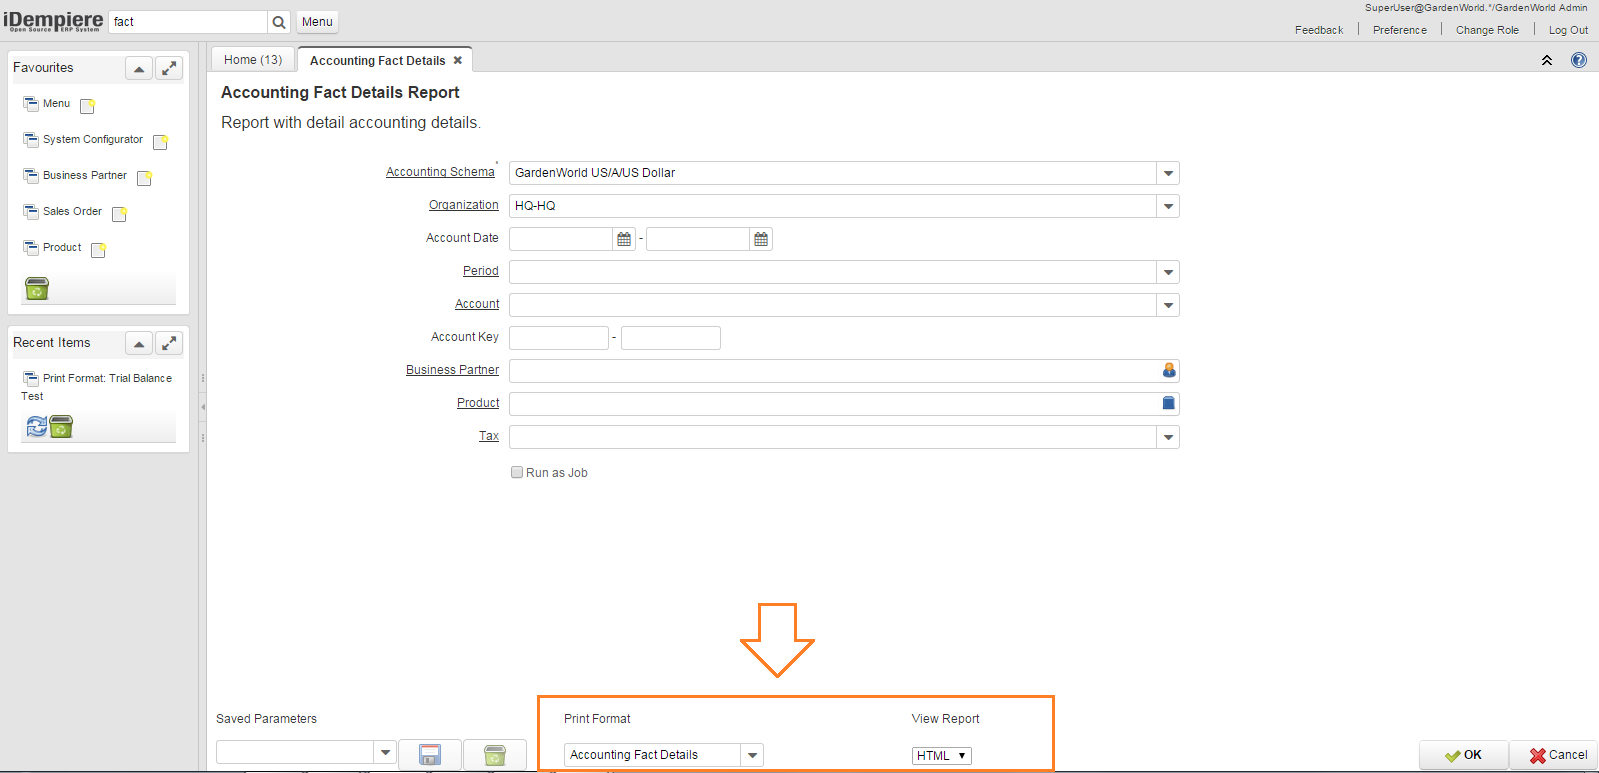The width and height of the screenshot is (1599, 773).
Task: Maximize the Favourites panel
Action: pyautogui.click(x=169, y=68)
